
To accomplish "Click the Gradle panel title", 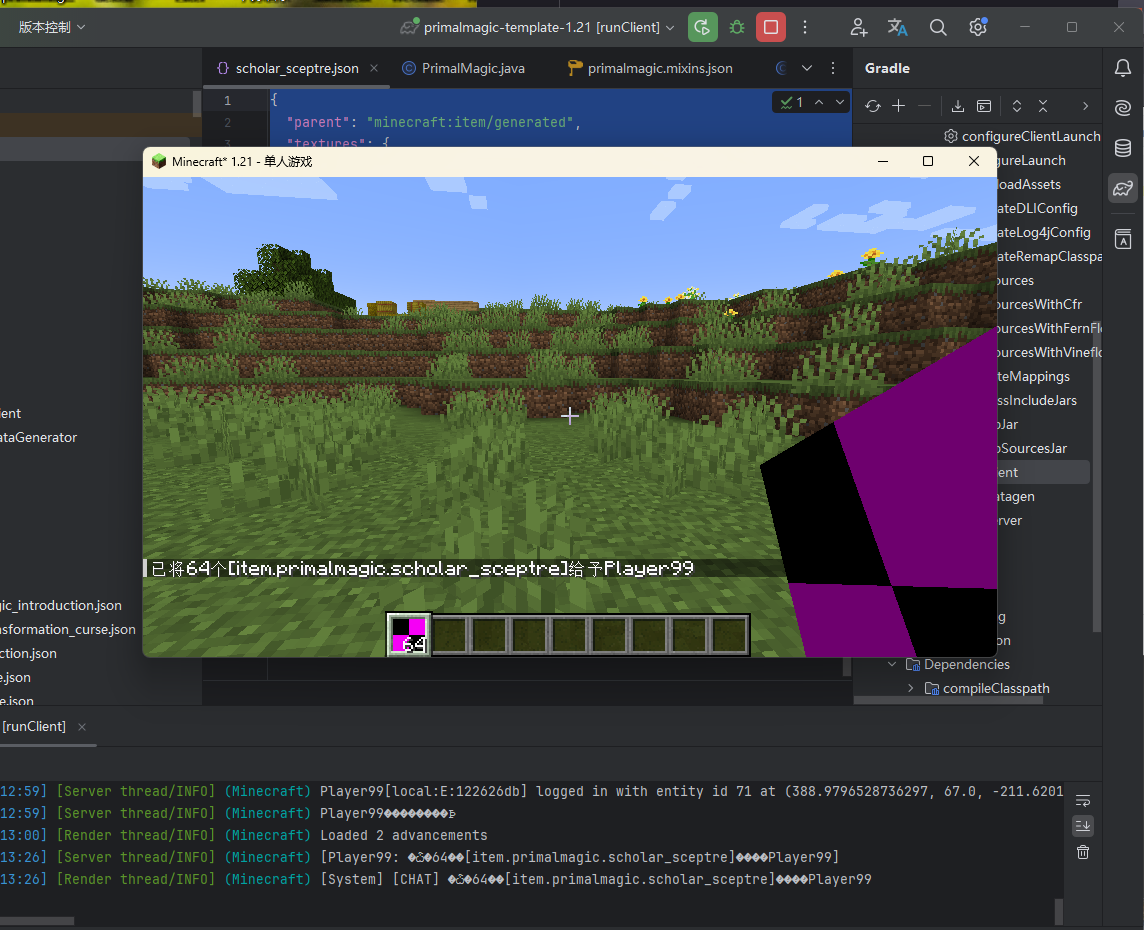I will click(x=887, y=69).
